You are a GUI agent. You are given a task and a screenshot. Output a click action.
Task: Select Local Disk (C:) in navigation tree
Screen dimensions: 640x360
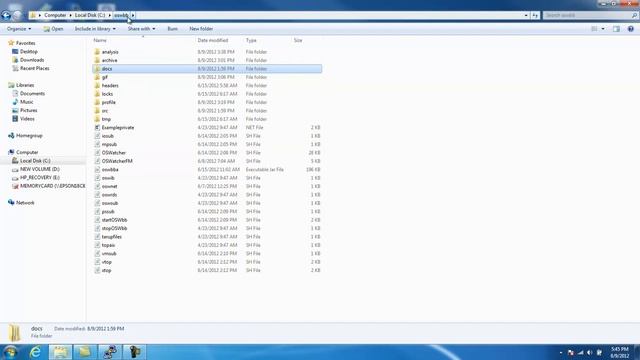35,161
